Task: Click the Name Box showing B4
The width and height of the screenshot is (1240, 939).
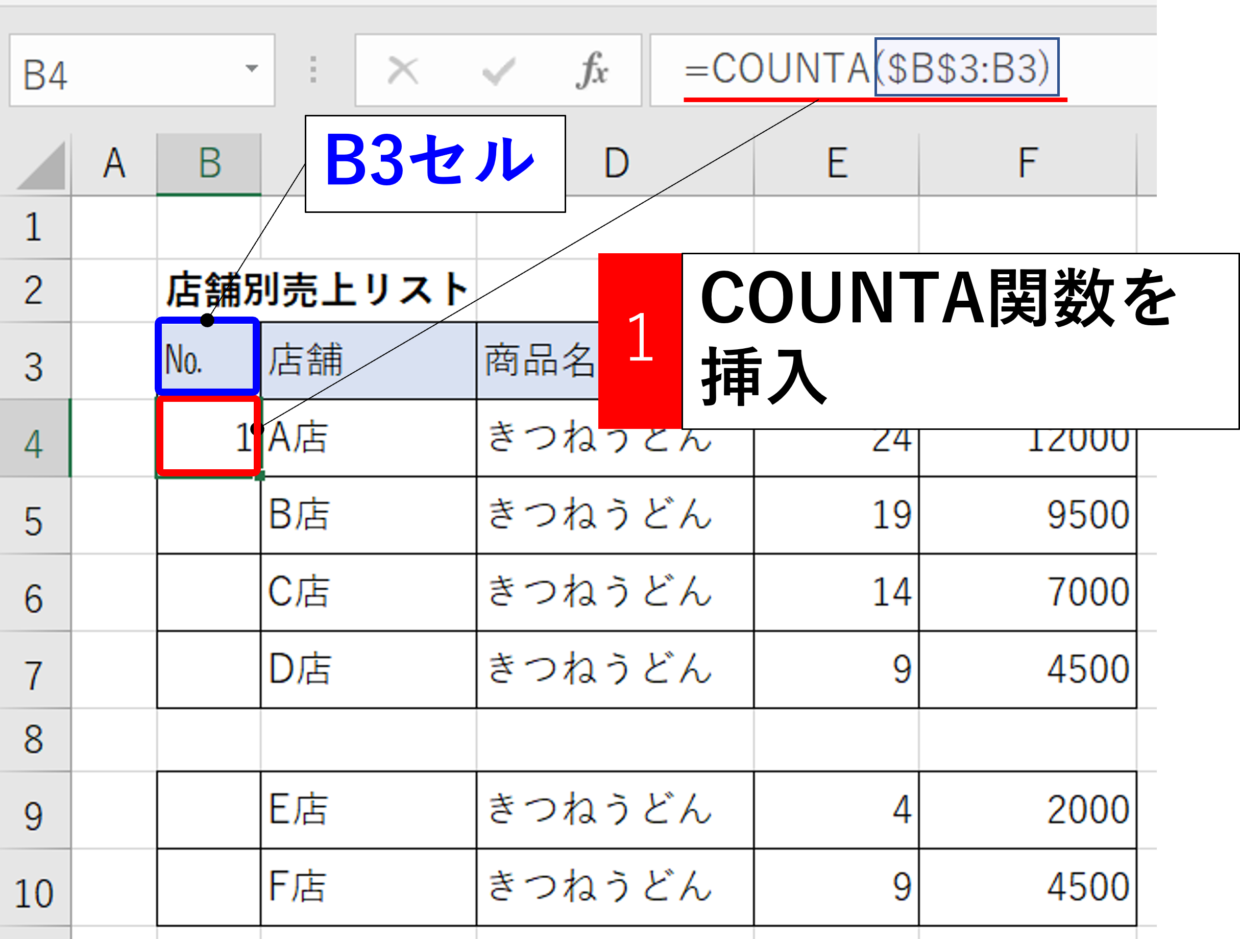Action: (141, 70)
